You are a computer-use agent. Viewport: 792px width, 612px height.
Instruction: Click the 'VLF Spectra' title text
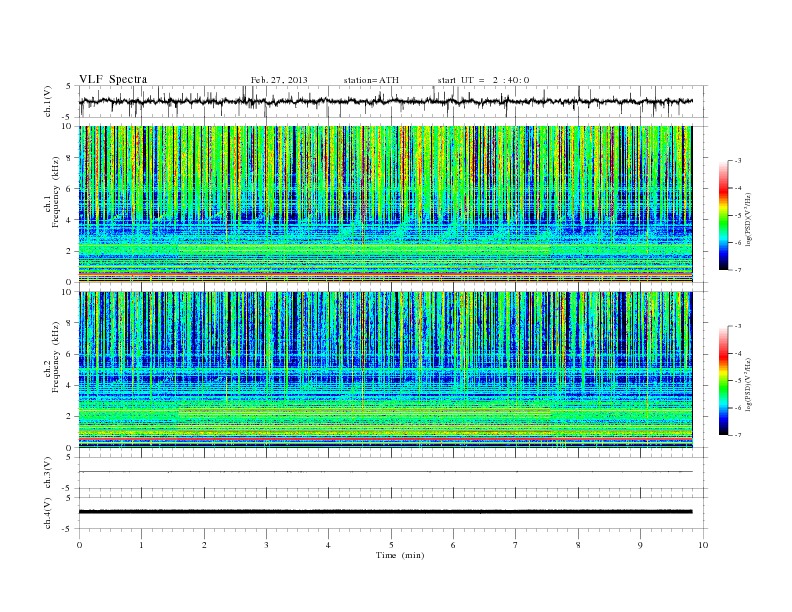click(113, 79)
